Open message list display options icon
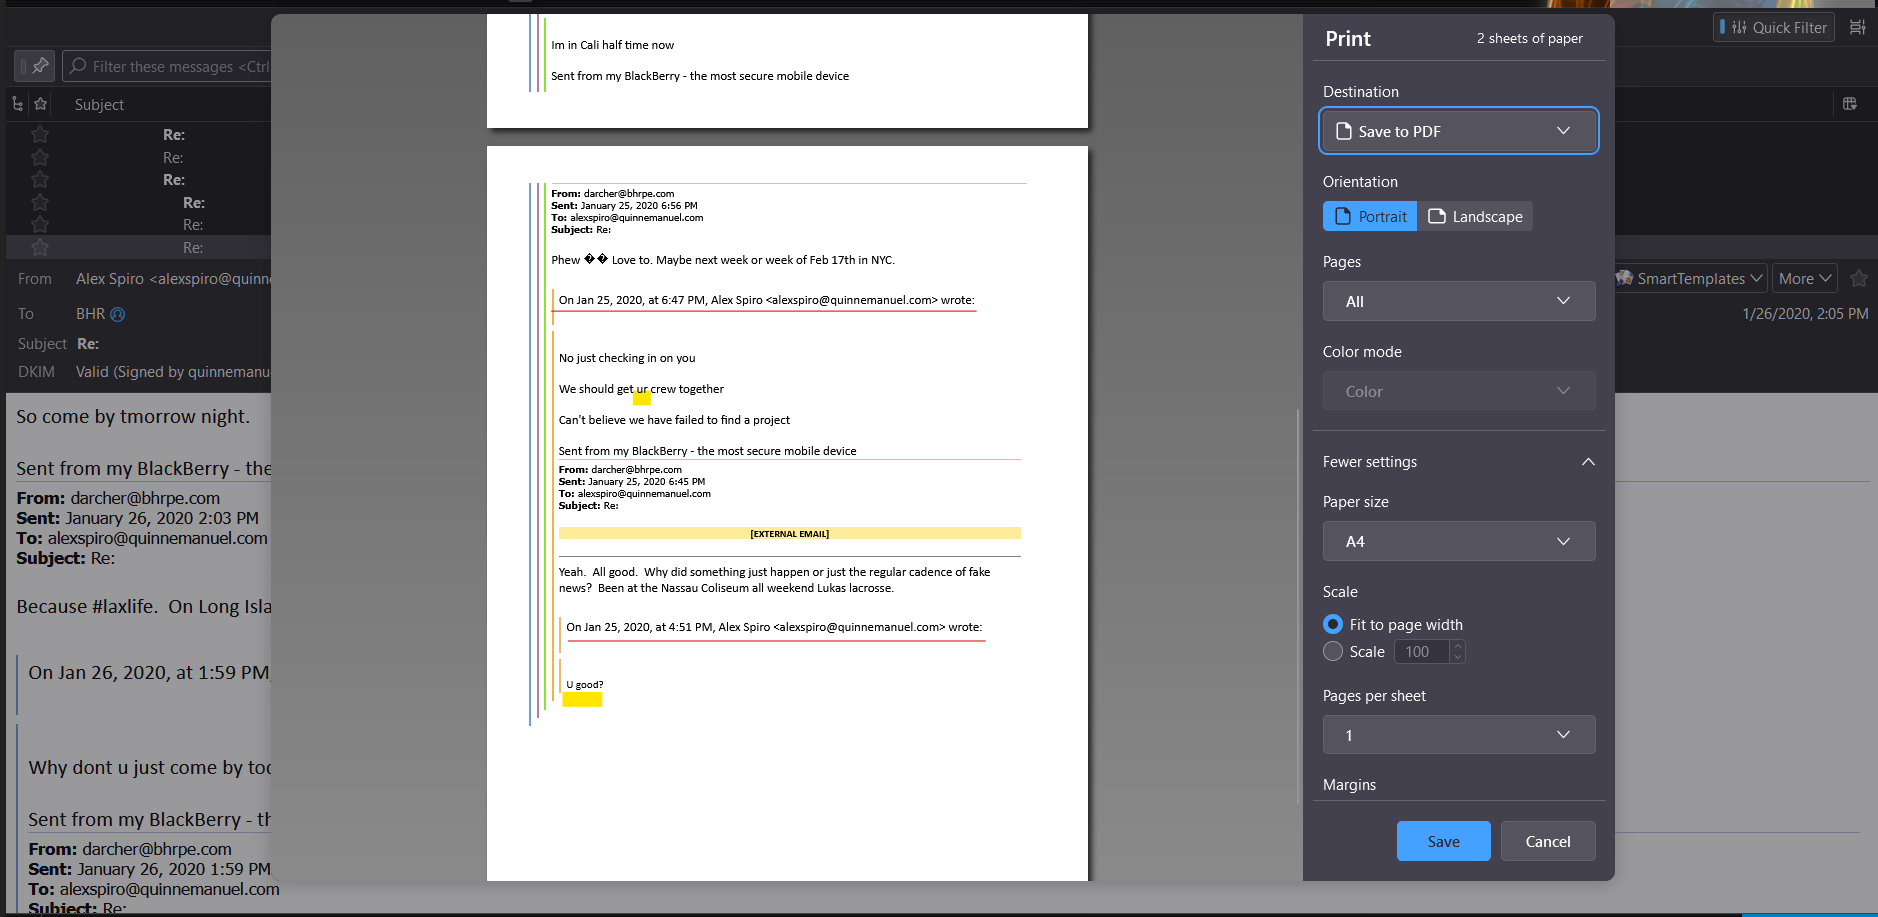 coord(1857,28)
